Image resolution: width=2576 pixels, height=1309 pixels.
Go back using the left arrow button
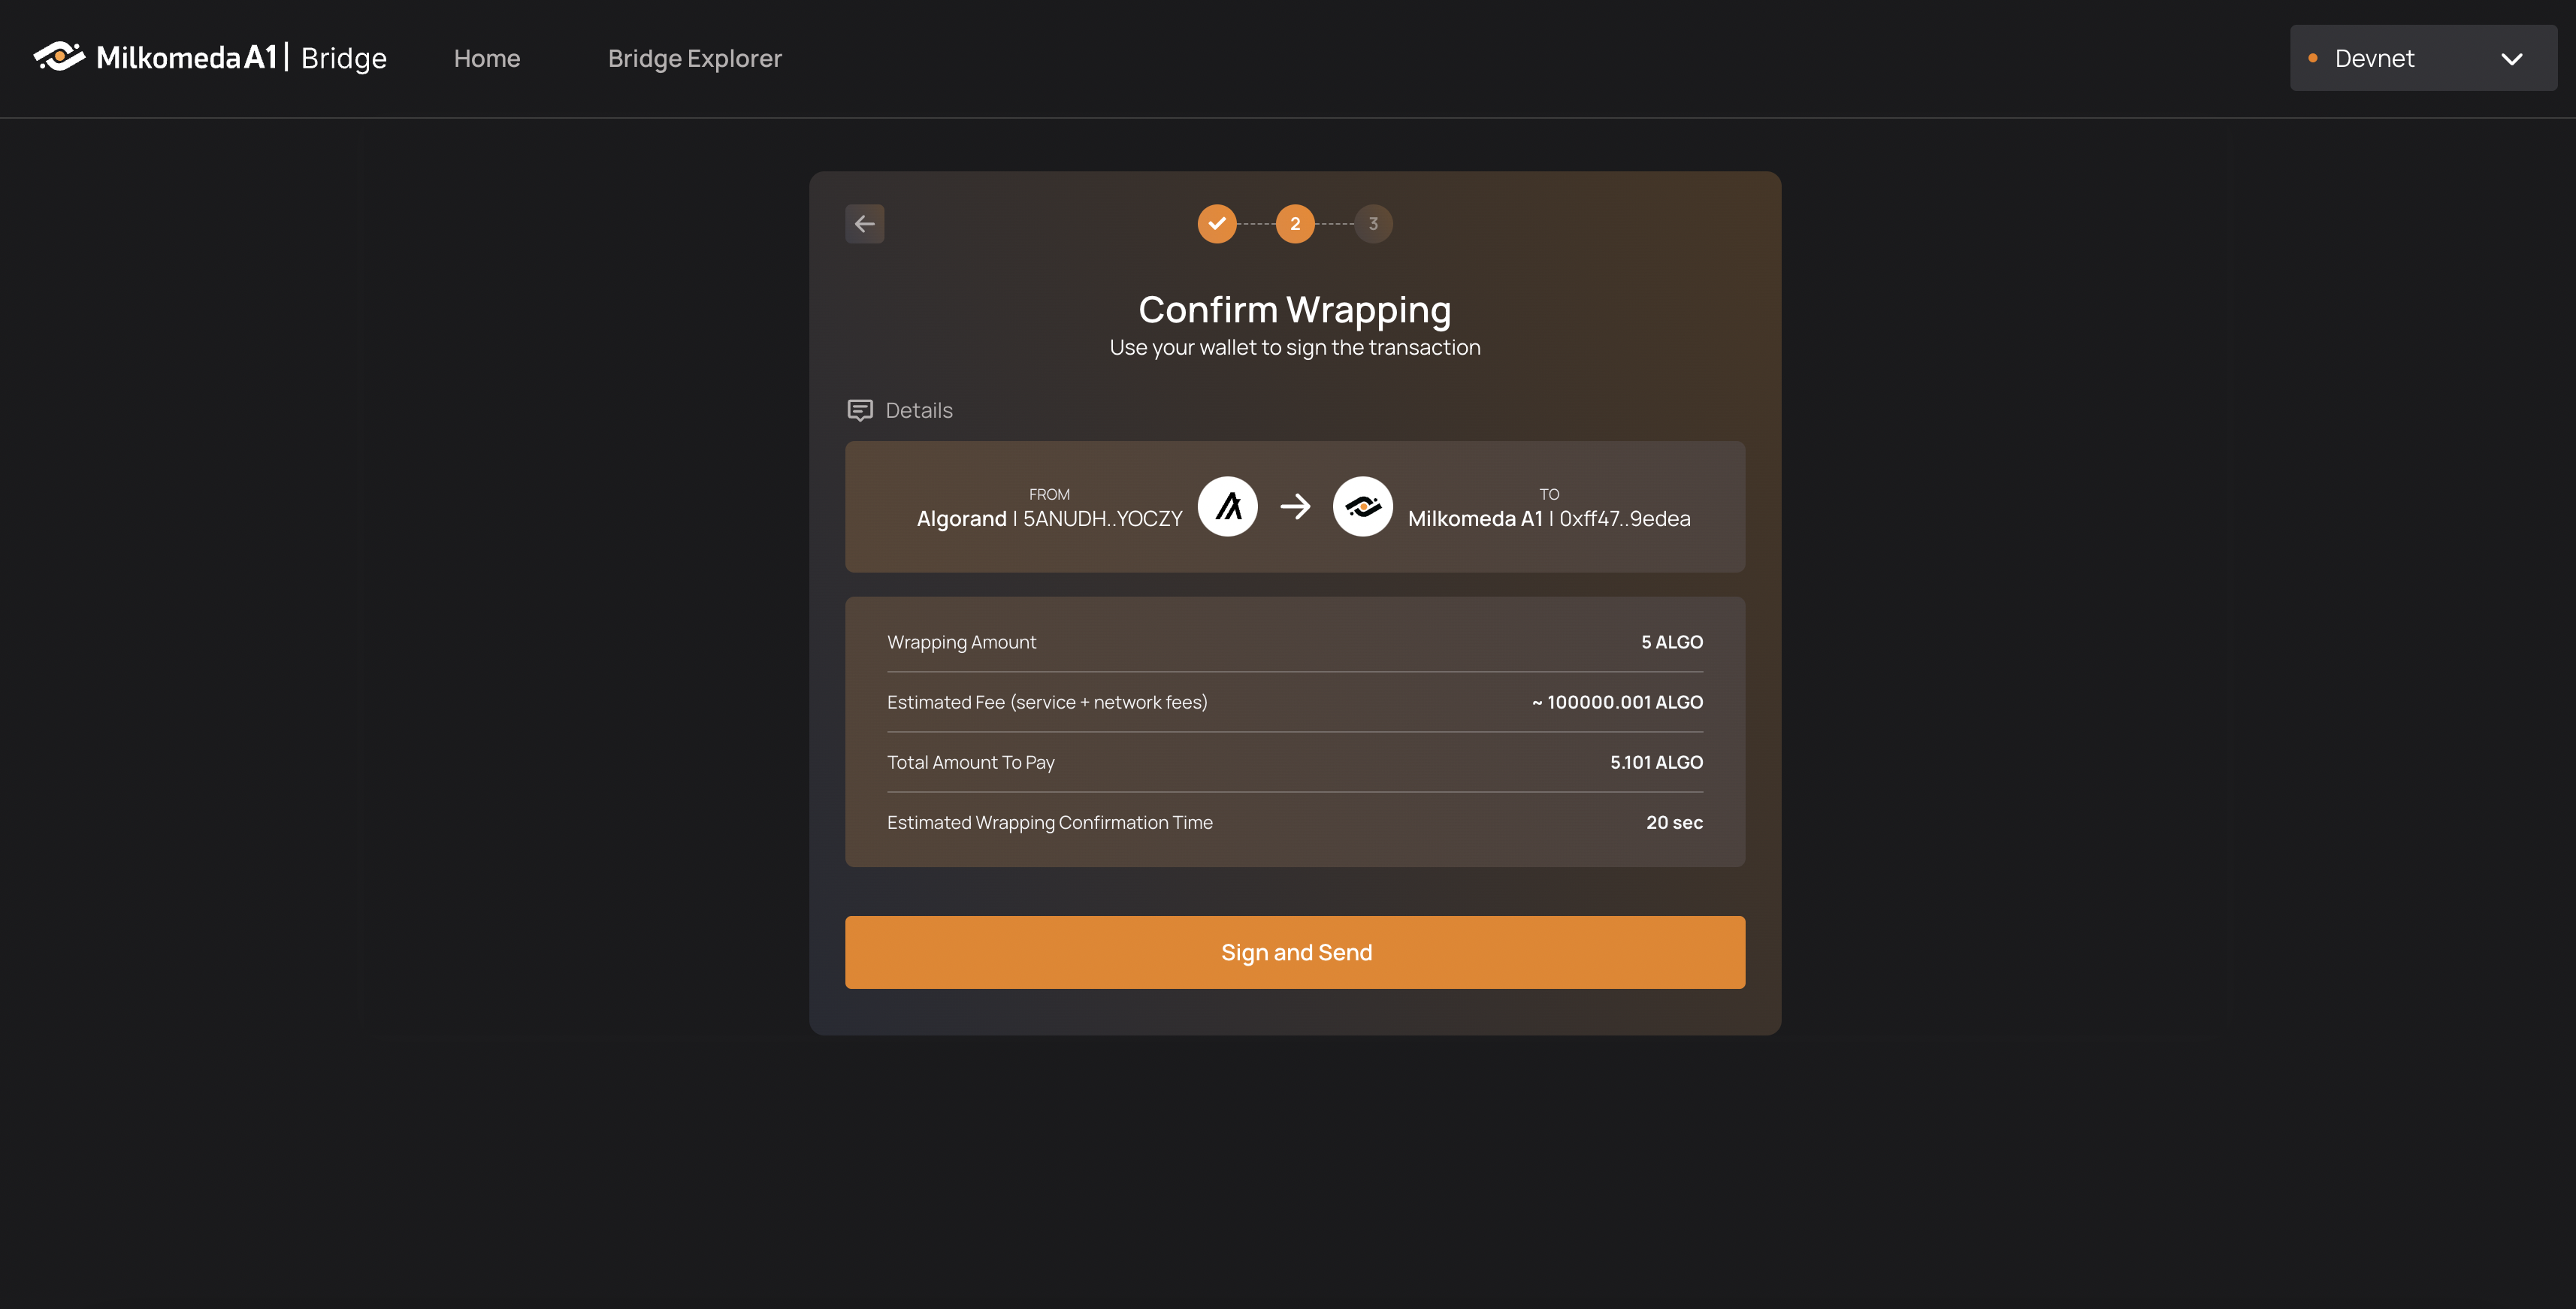[x=865, y=224]
